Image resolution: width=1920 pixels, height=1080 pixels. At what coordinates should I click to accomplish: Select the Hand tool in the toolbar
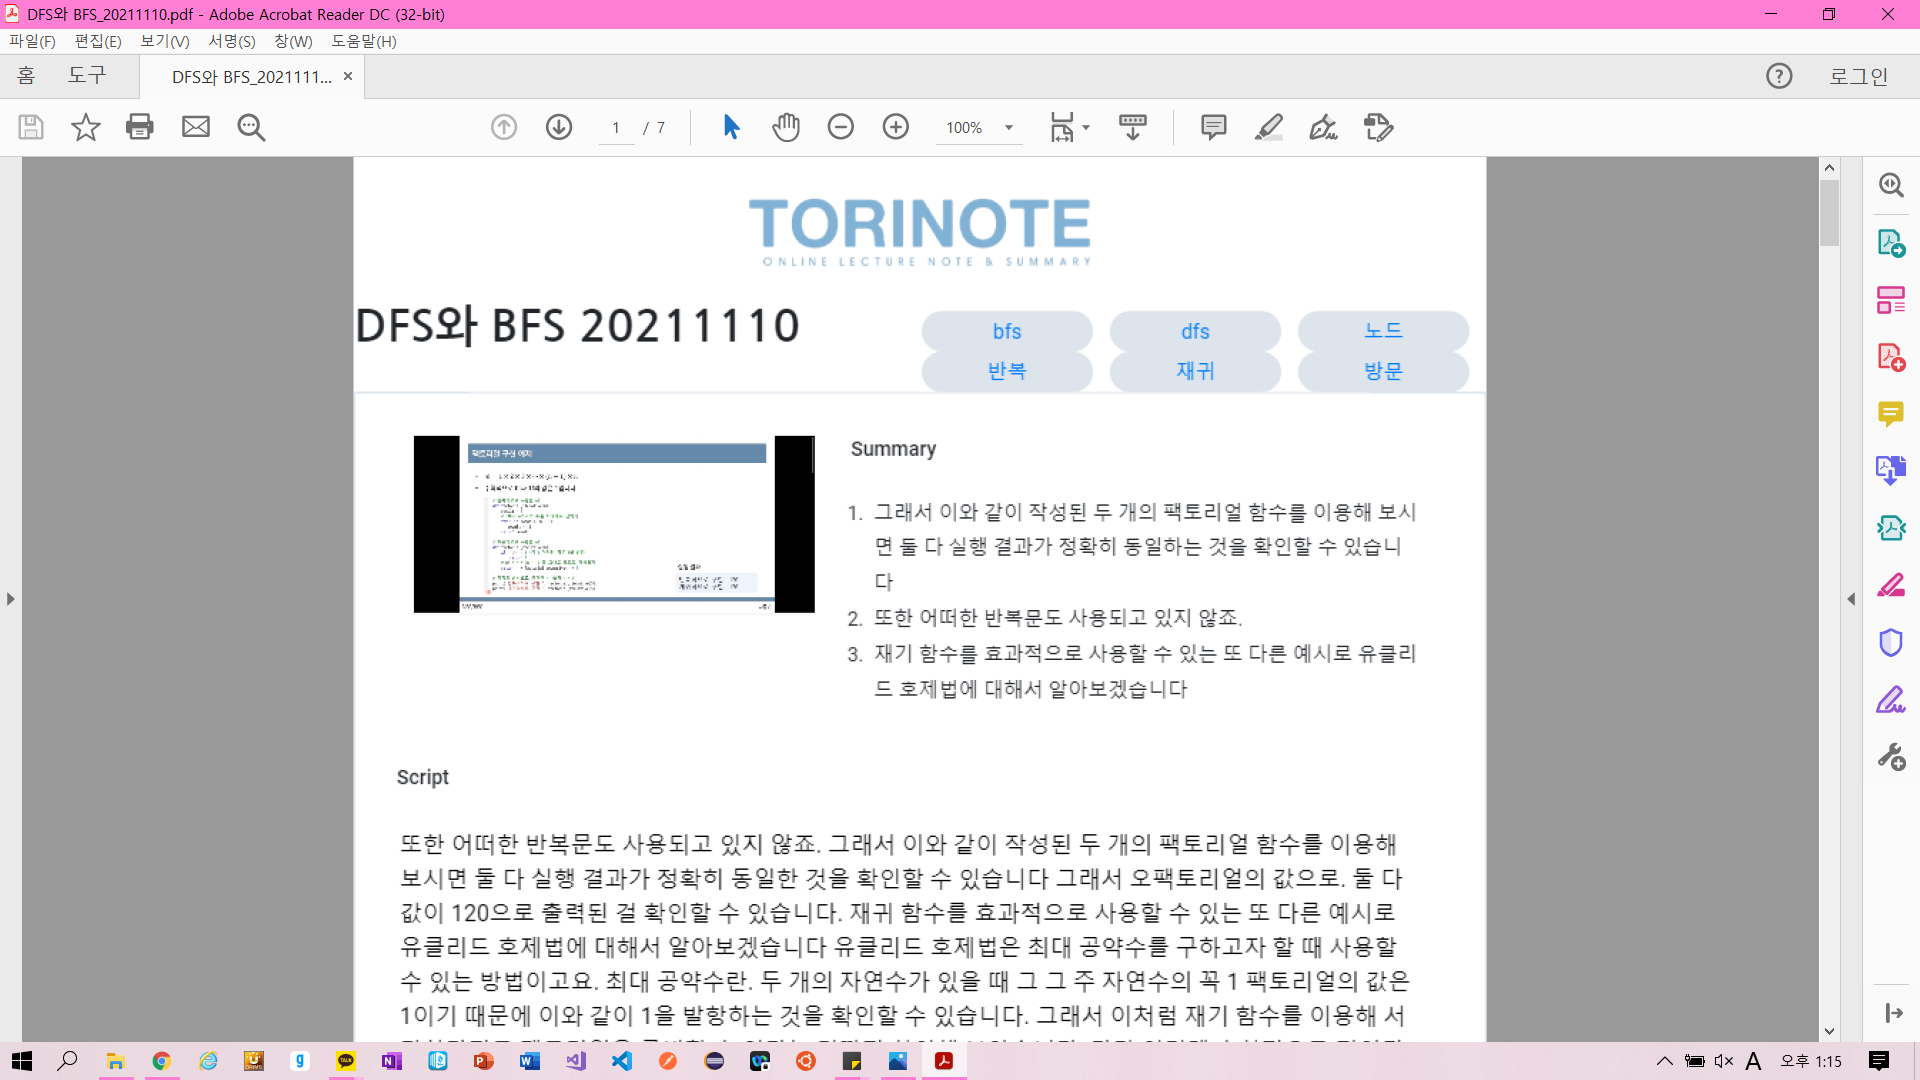pos(786,127)
